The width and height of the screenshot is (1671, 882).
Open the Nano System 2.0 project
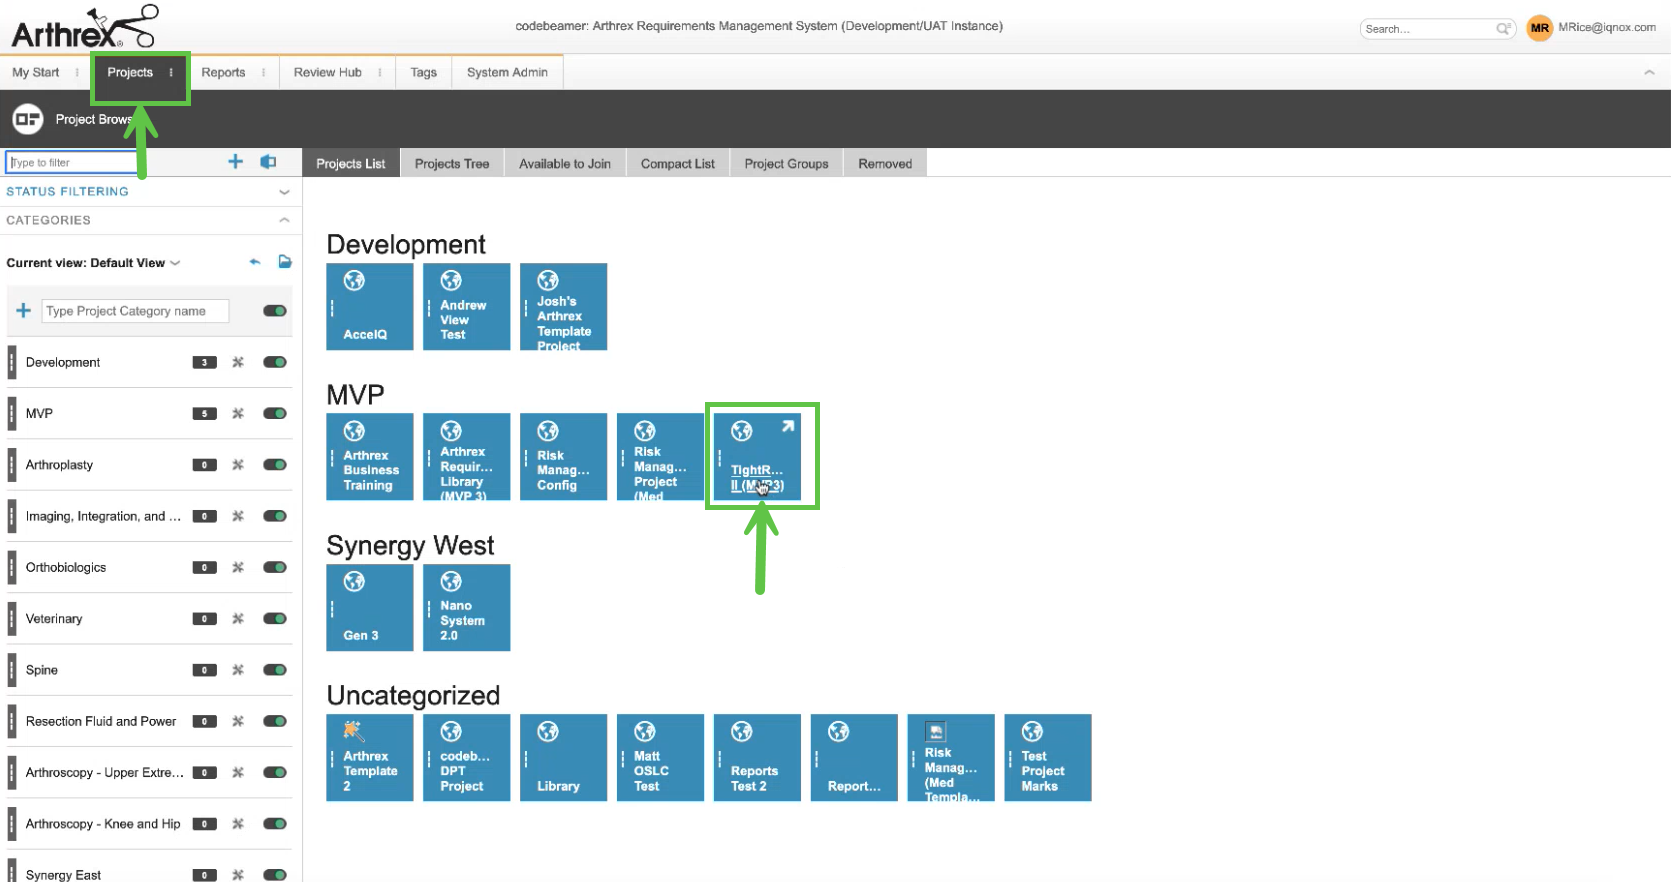[x=466, y=608]
